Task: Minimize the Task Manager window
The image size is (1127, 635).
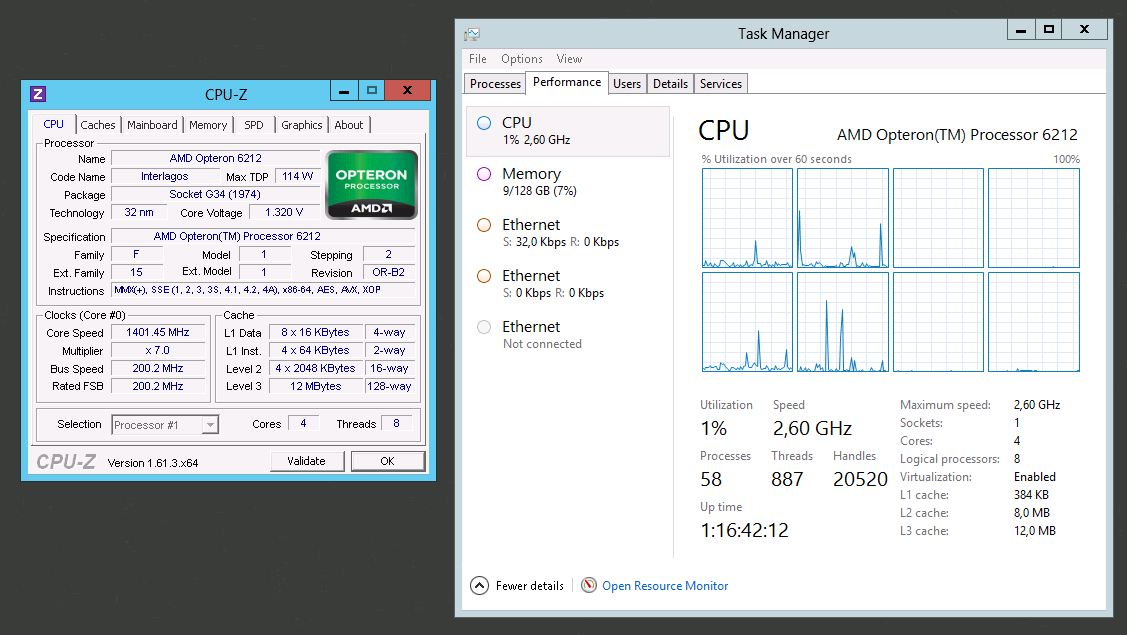Action: click(x=1021, y=29)
